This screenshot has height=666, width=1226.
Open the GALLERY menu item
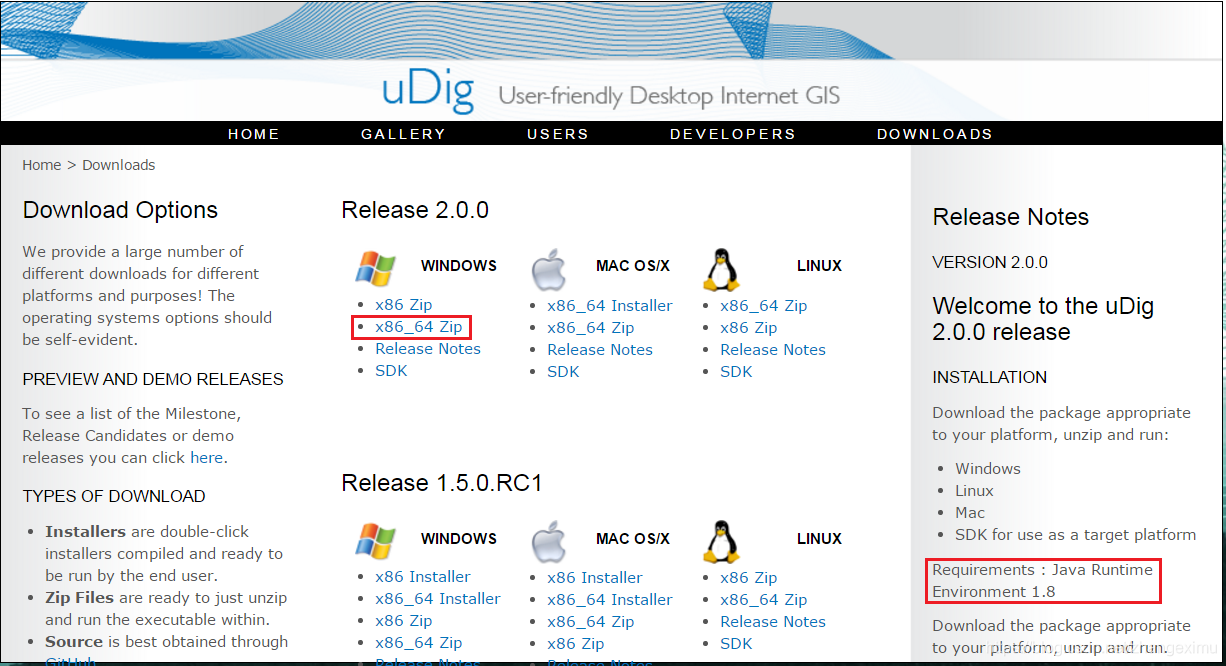403,134
